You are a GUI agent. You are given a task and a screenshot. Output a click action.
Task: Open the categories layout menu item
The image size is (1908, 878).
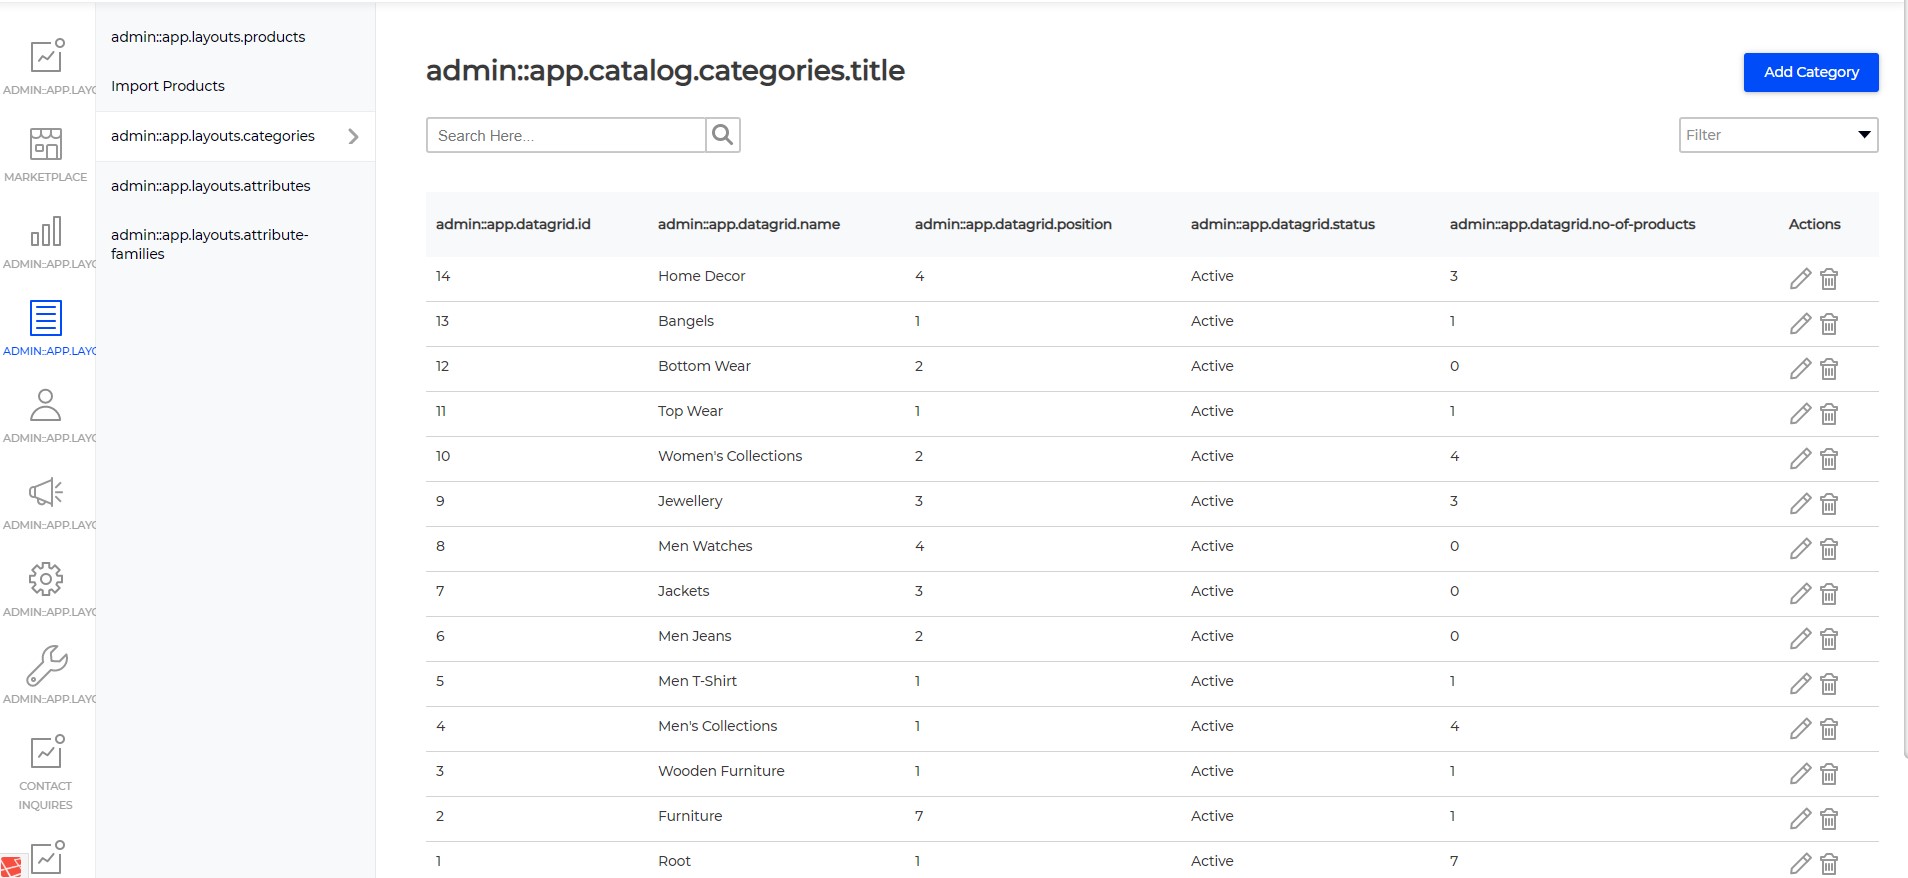pos(213,136)
